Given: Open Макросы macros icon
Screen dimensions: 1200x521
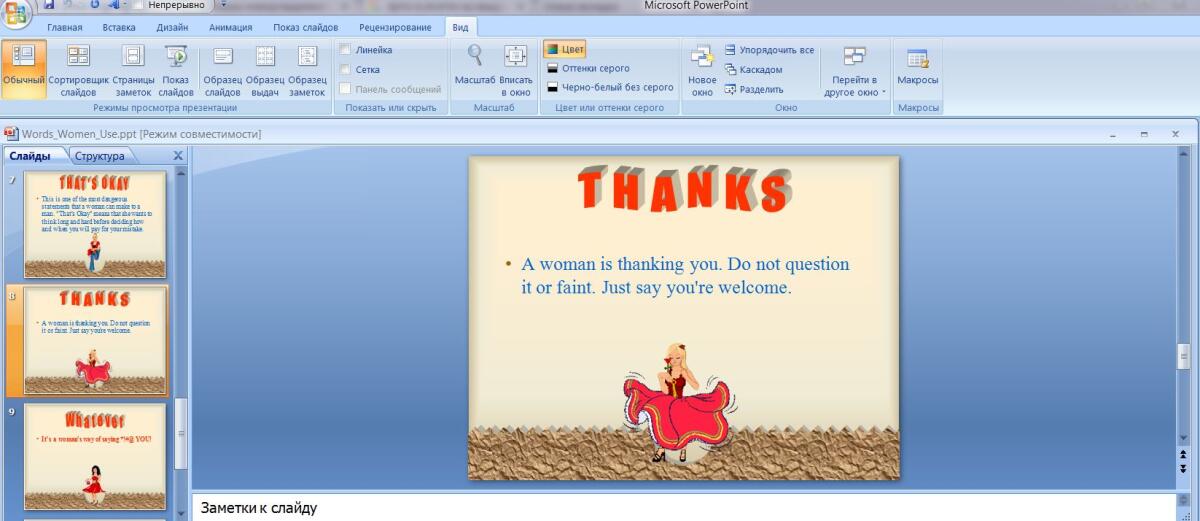Looking at the screenshot, I should [x=917, y=68].
